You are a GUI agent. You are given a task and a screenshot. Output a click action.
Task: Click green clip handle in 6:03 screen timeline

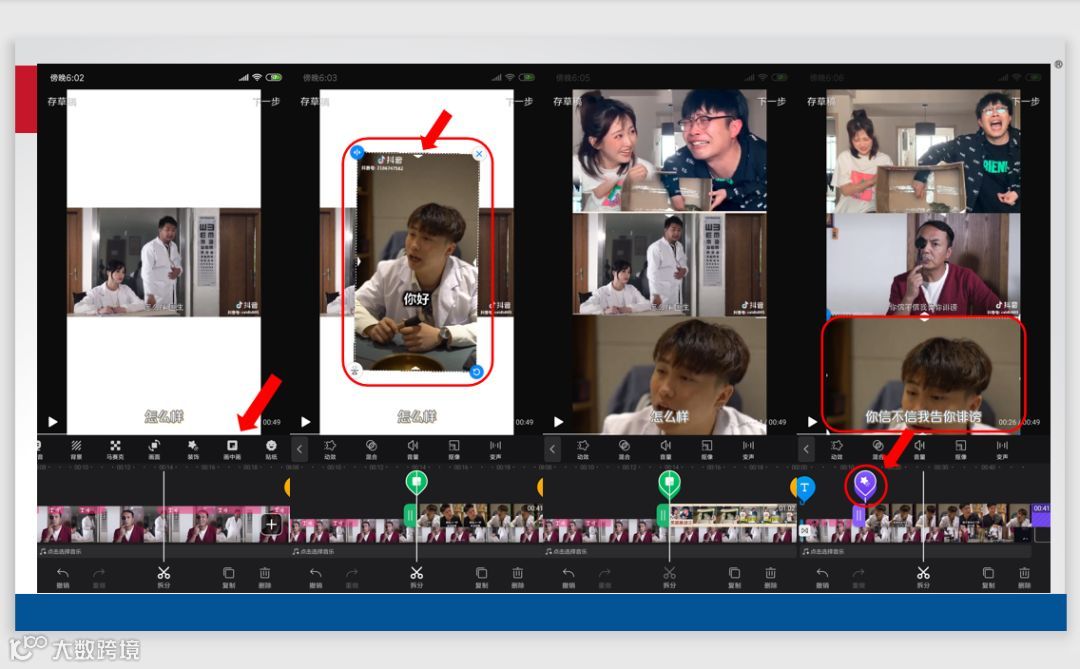410,515
